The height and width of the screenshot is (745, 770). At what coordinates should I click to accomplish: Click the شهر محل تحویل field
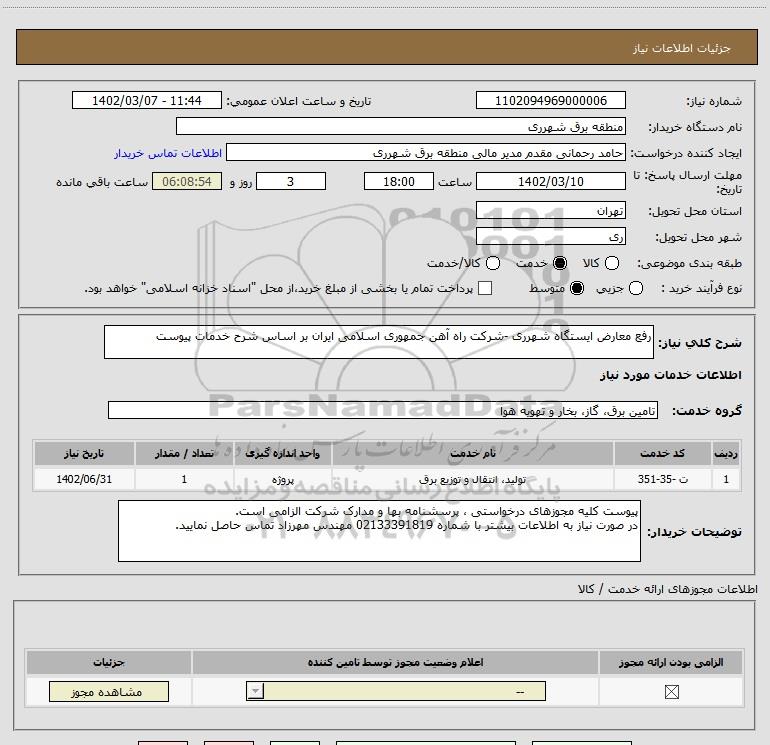click(550, 237)
